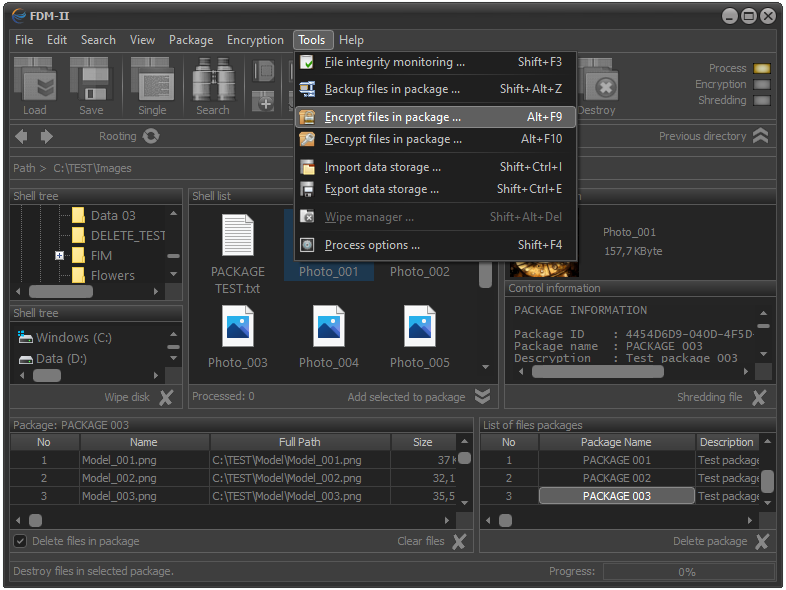Toggle the Shredding indicator
Viewport: 786px width, 590px height.
tap(761, 100)
